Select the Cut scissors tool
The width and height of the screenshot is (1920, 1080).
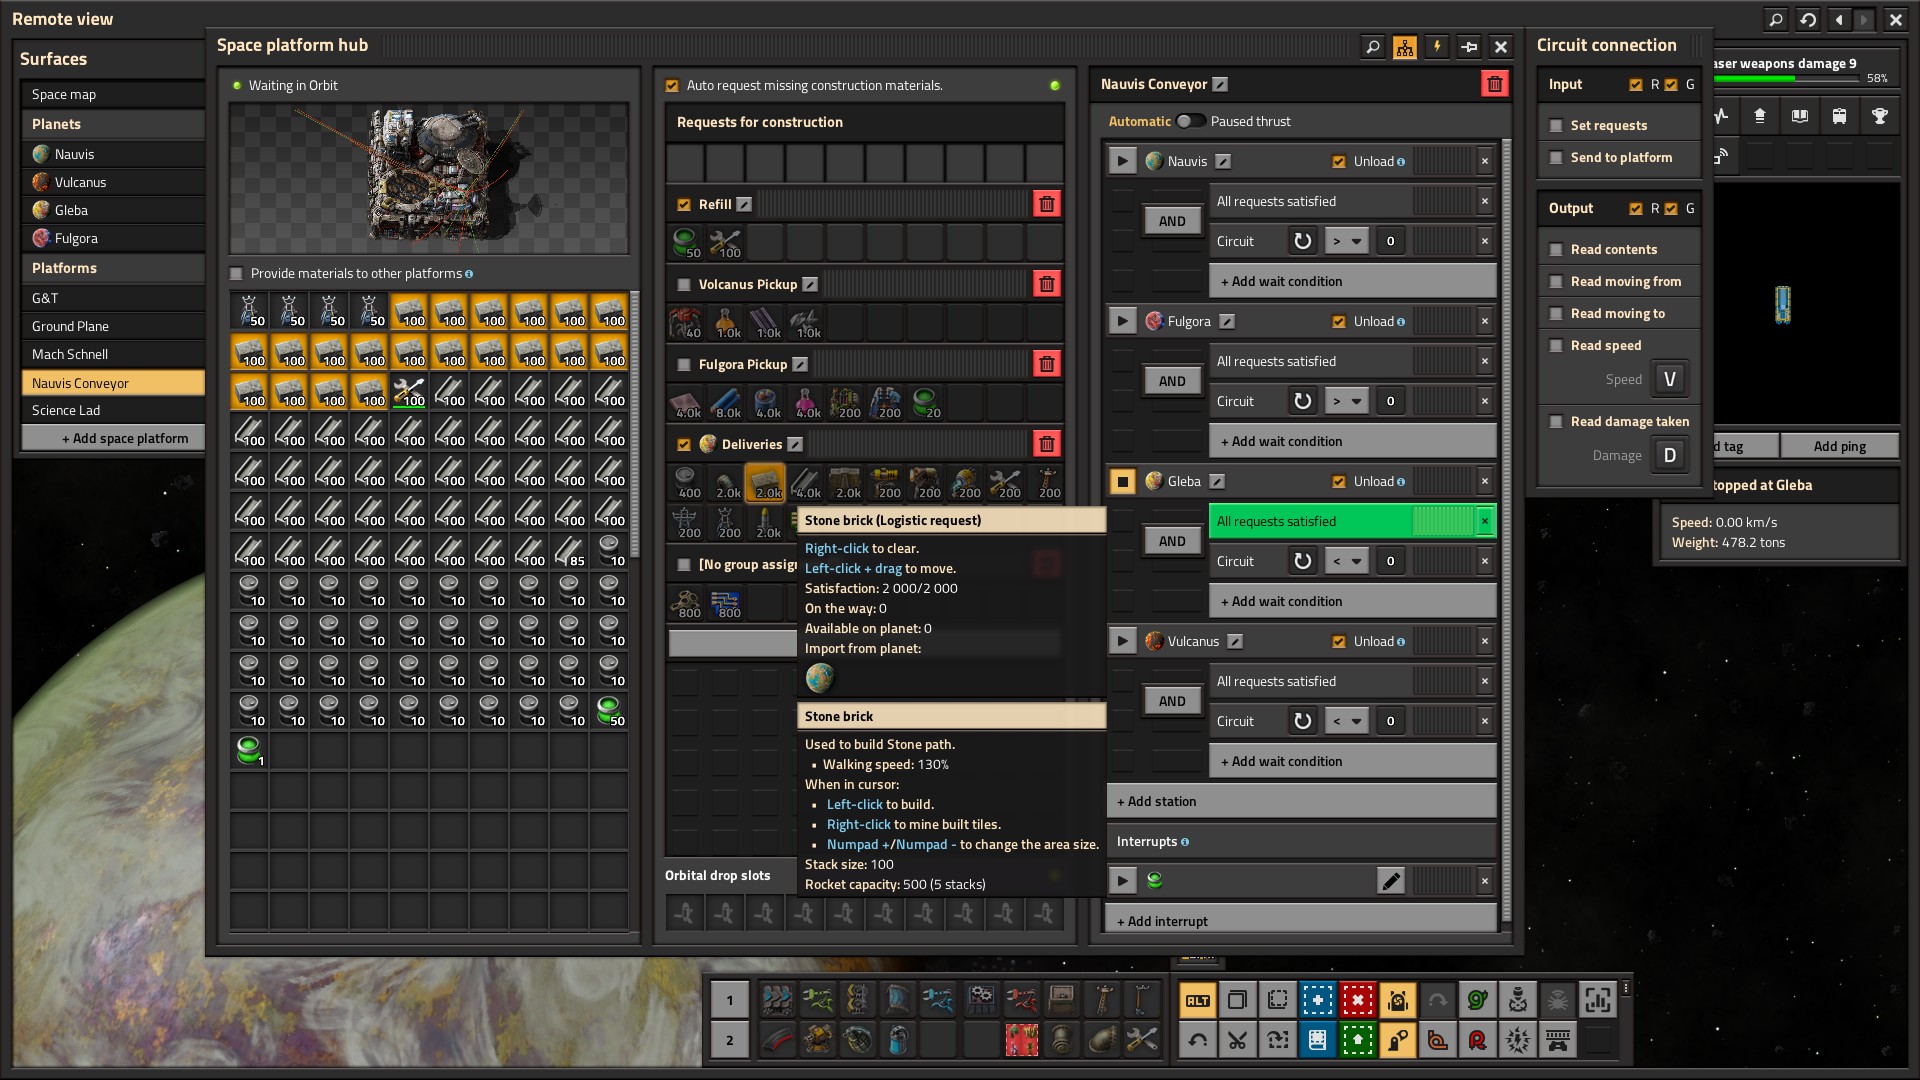(x=1237, y=1040)
